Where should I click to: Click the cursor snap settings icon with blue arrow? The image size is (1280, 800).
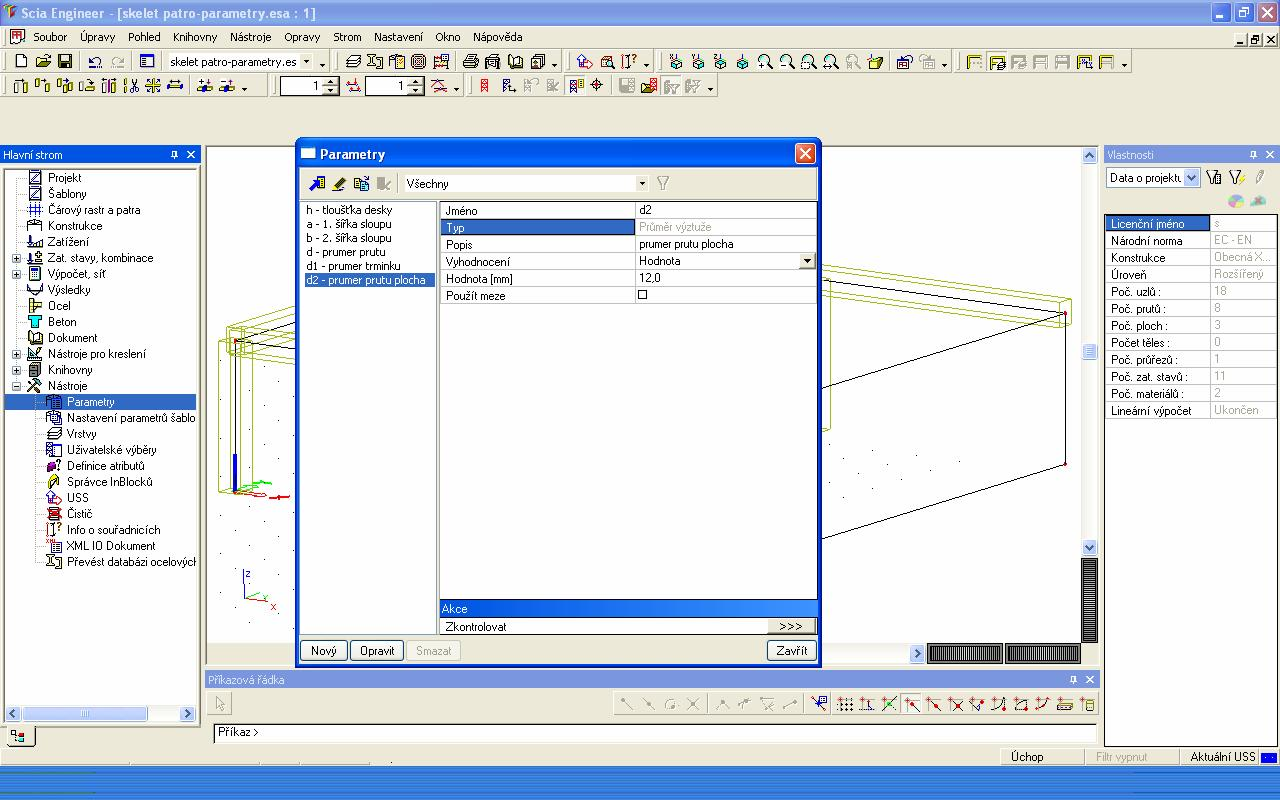click(x=819, y=704)
